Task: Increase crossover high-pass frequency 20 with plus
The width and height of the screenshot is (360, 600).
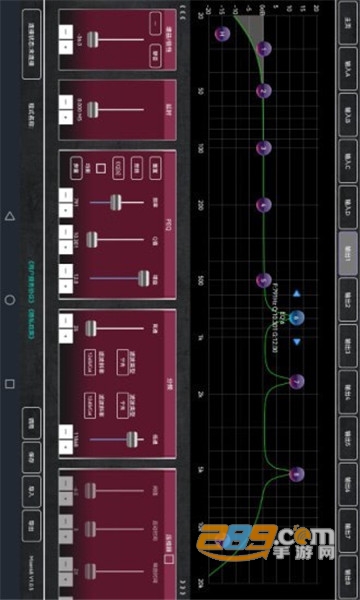Action: point(66,336)
